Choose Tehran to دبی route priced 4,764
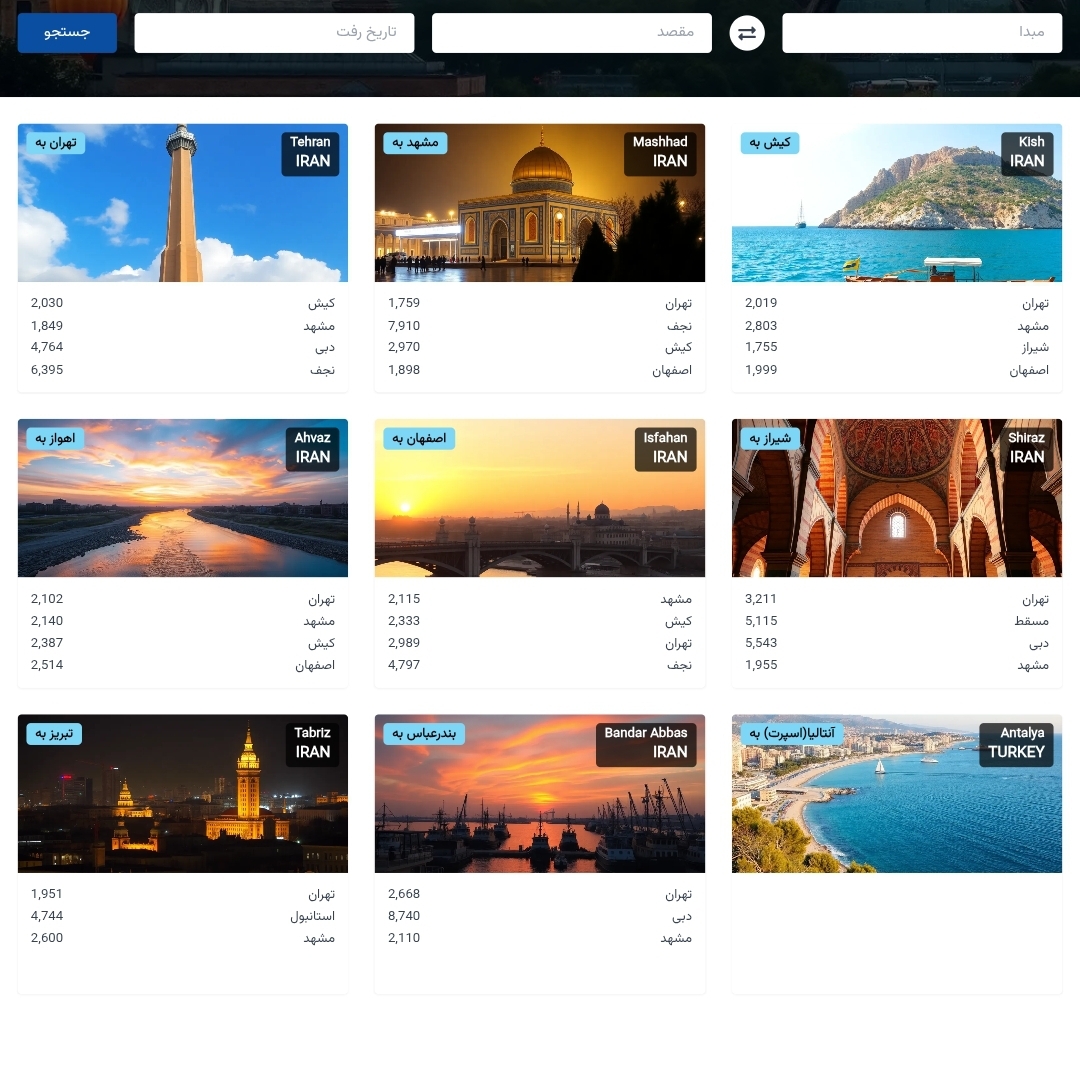Image resolution: width=1080 pixels, height=1067 pixels. click(x=183, y=347)
